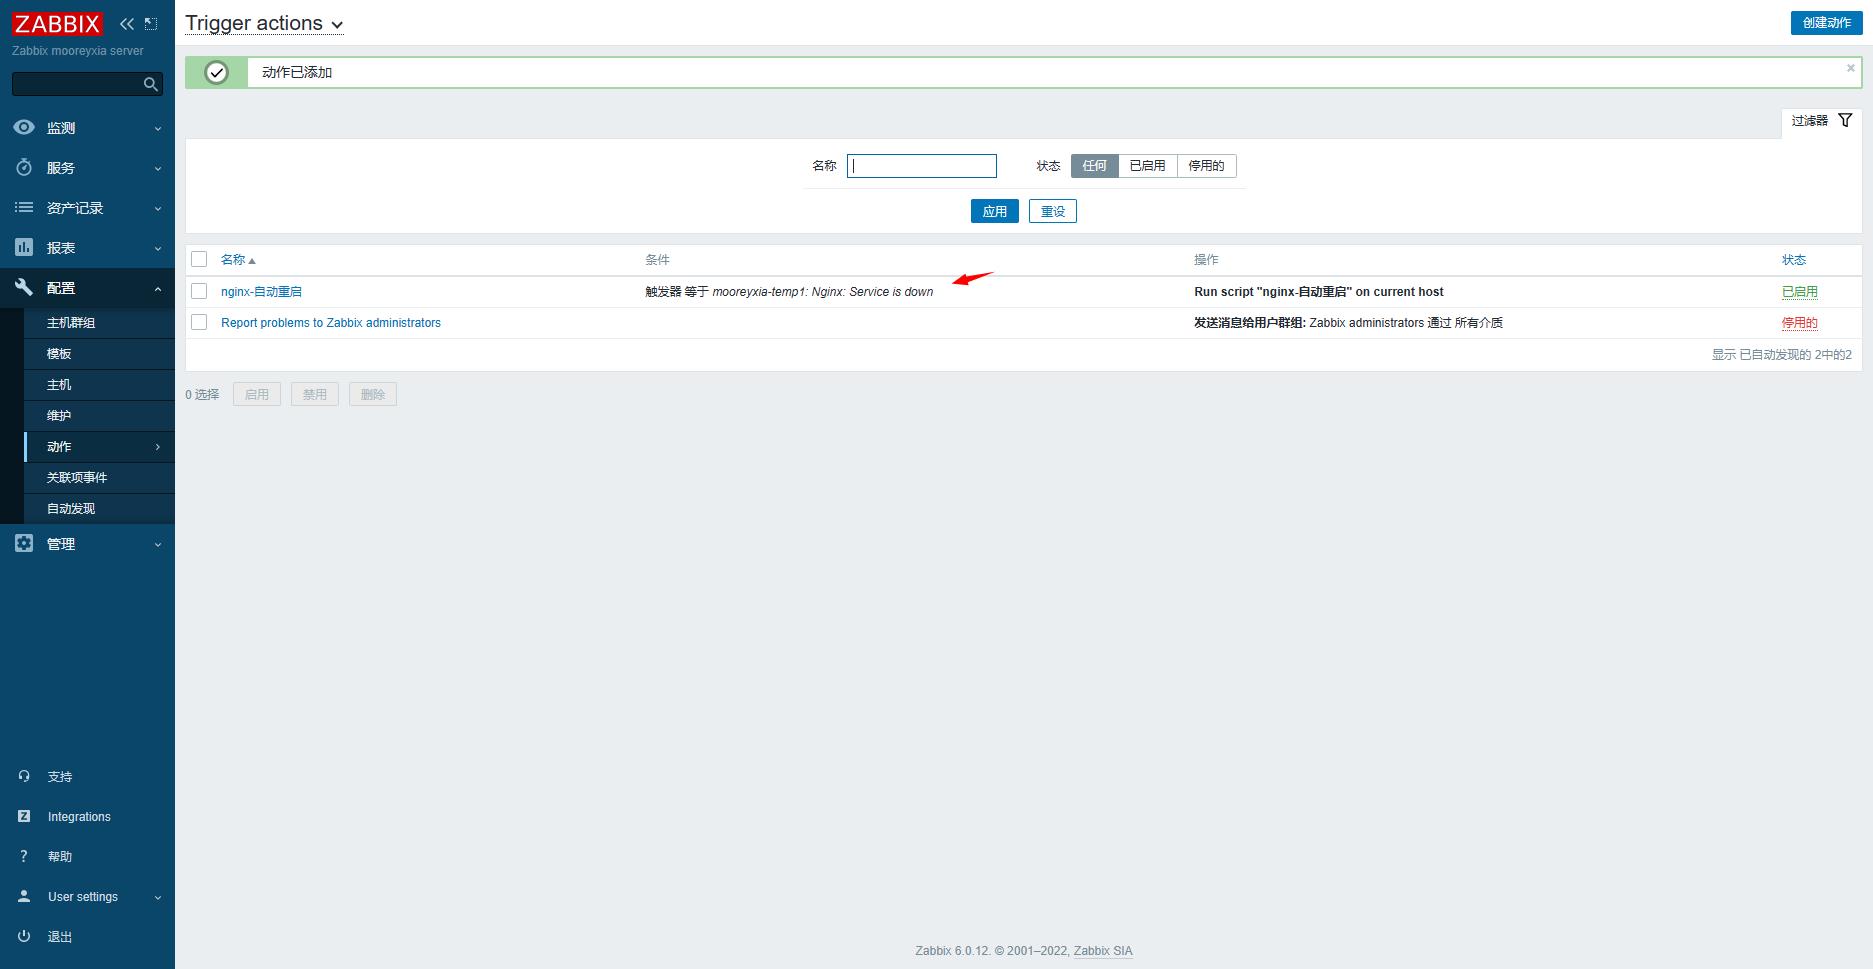Click the gear icon for 管理
Viewport: 1873px width, 969px height.
pos(24,543)
